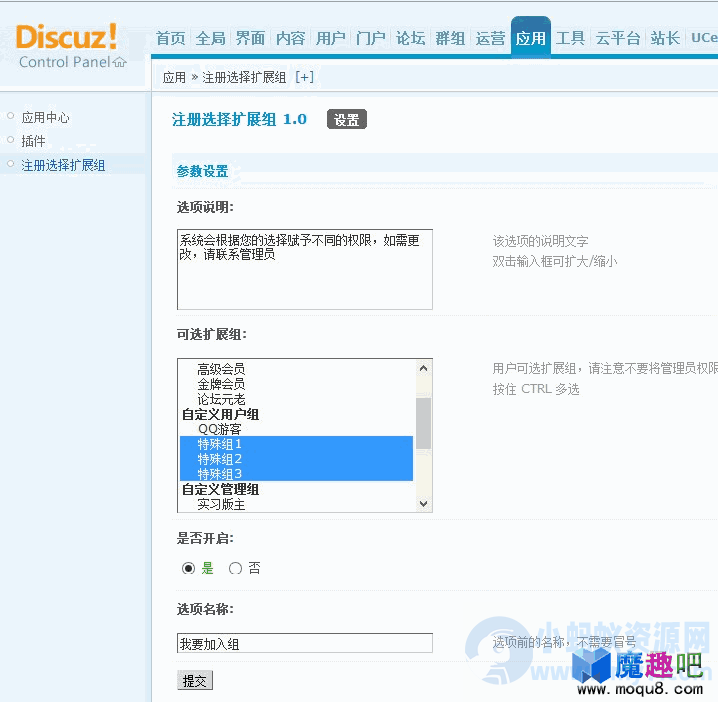Switch to the 运营 tab

[490, 38]
